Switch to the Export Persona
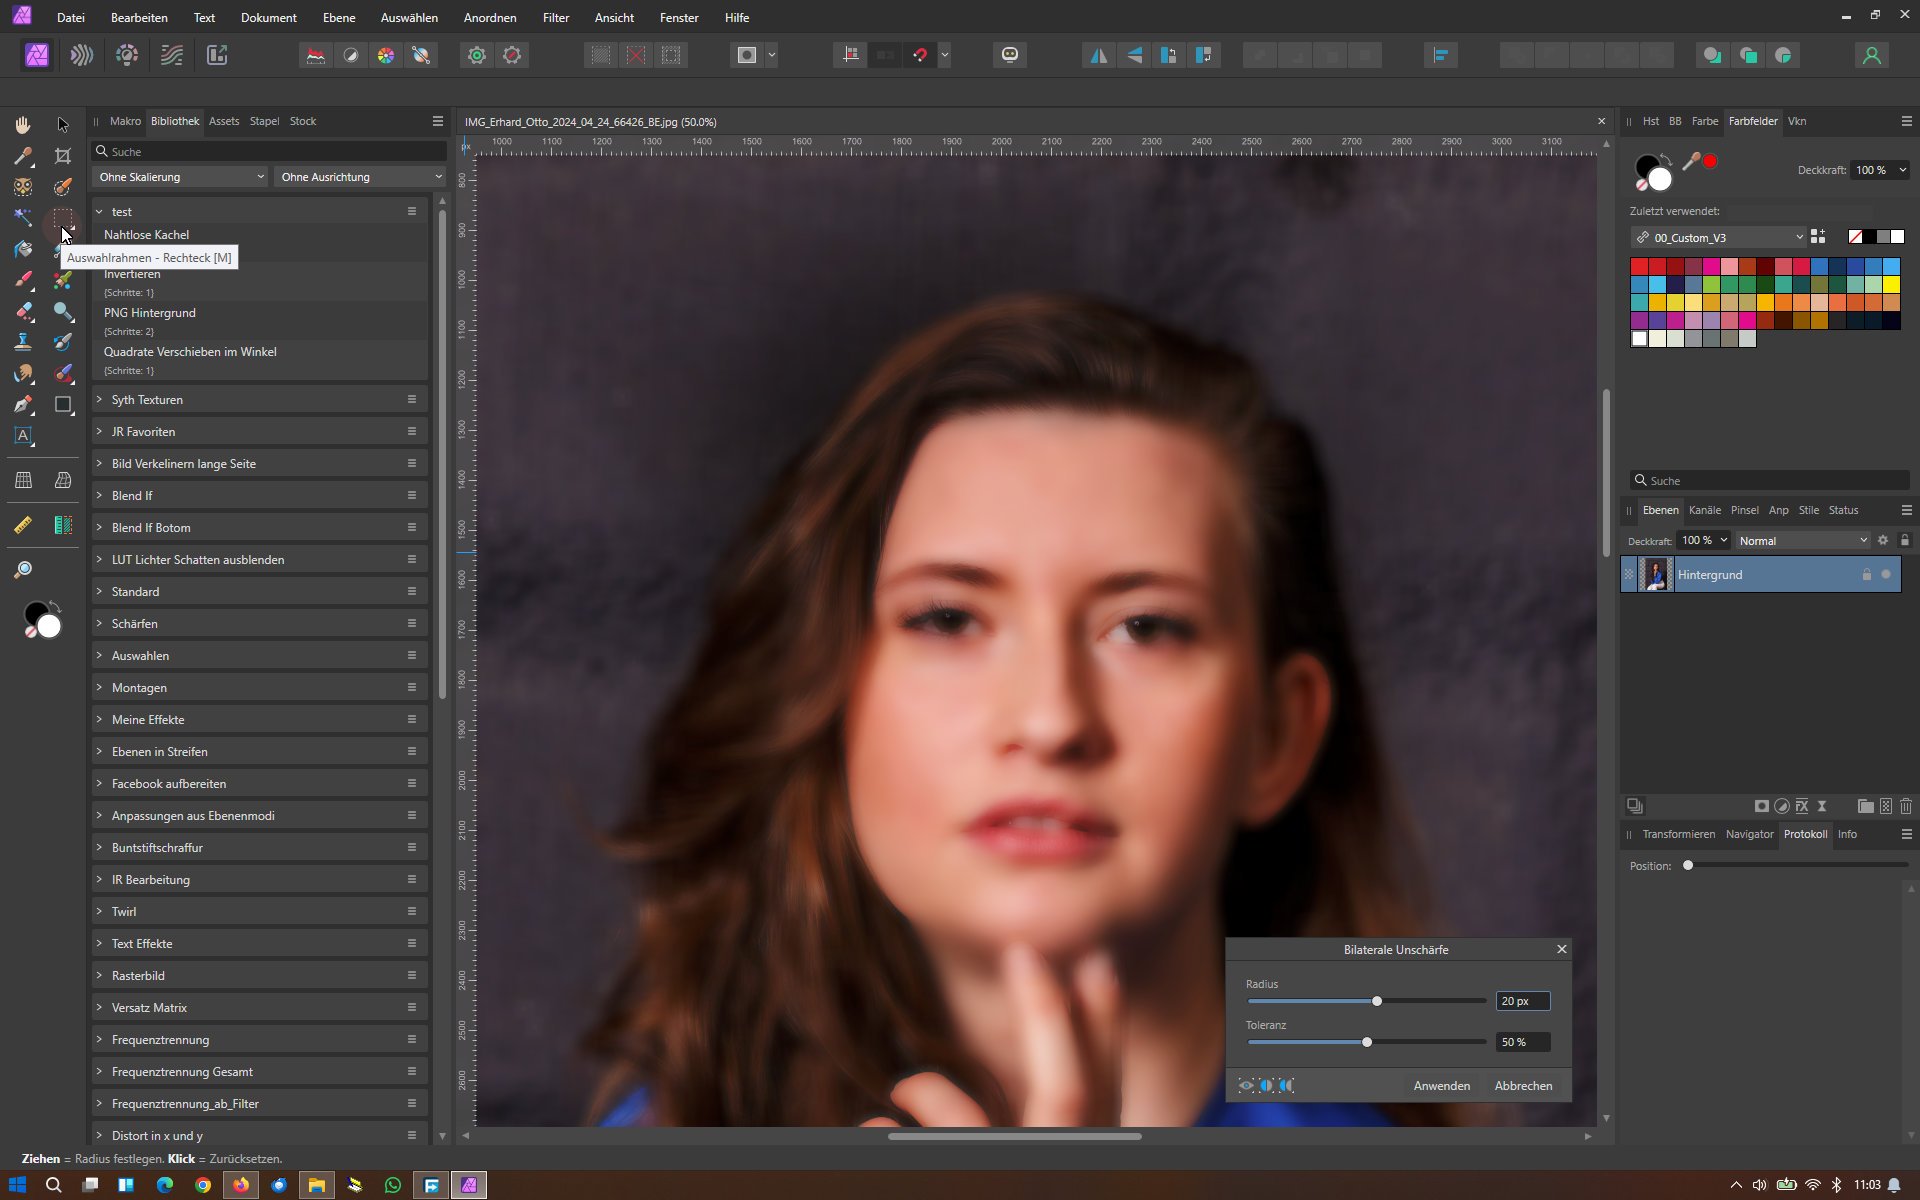 [217, 55]
